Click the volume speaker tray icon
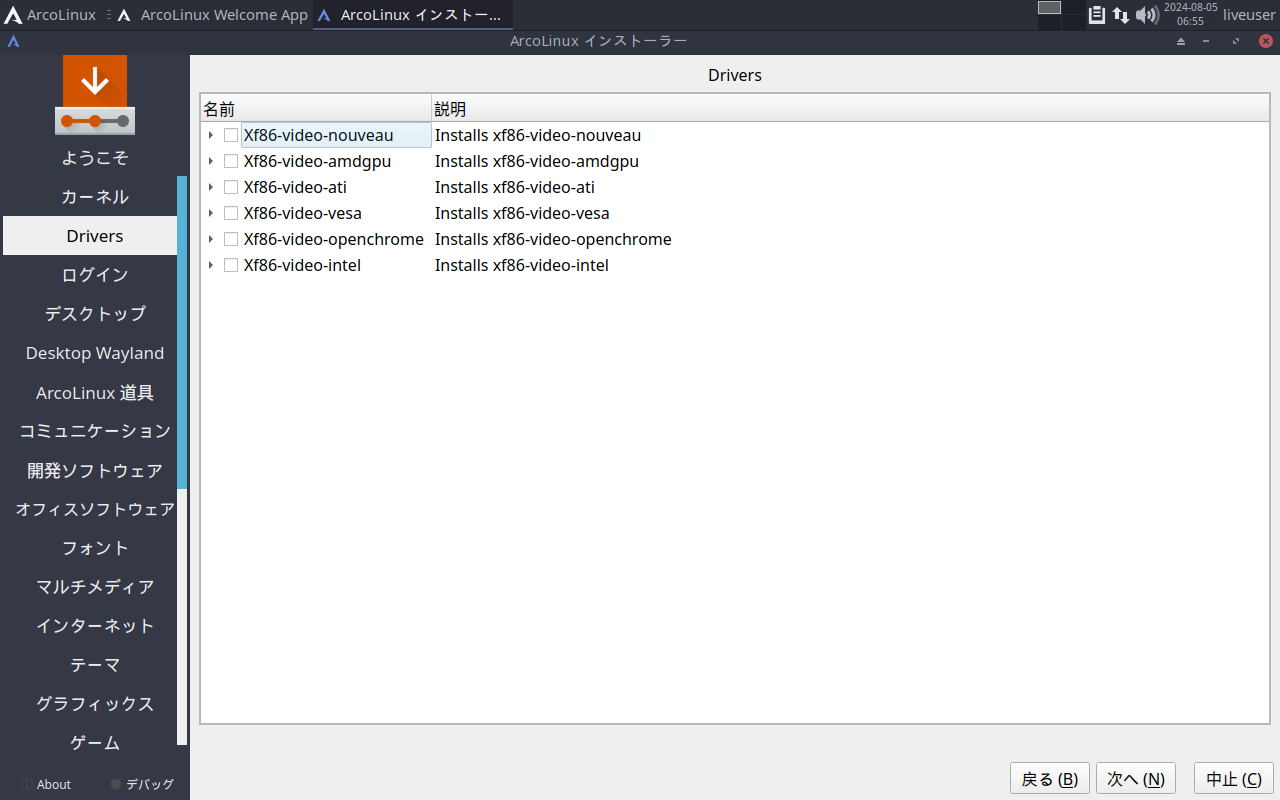 1147,15
